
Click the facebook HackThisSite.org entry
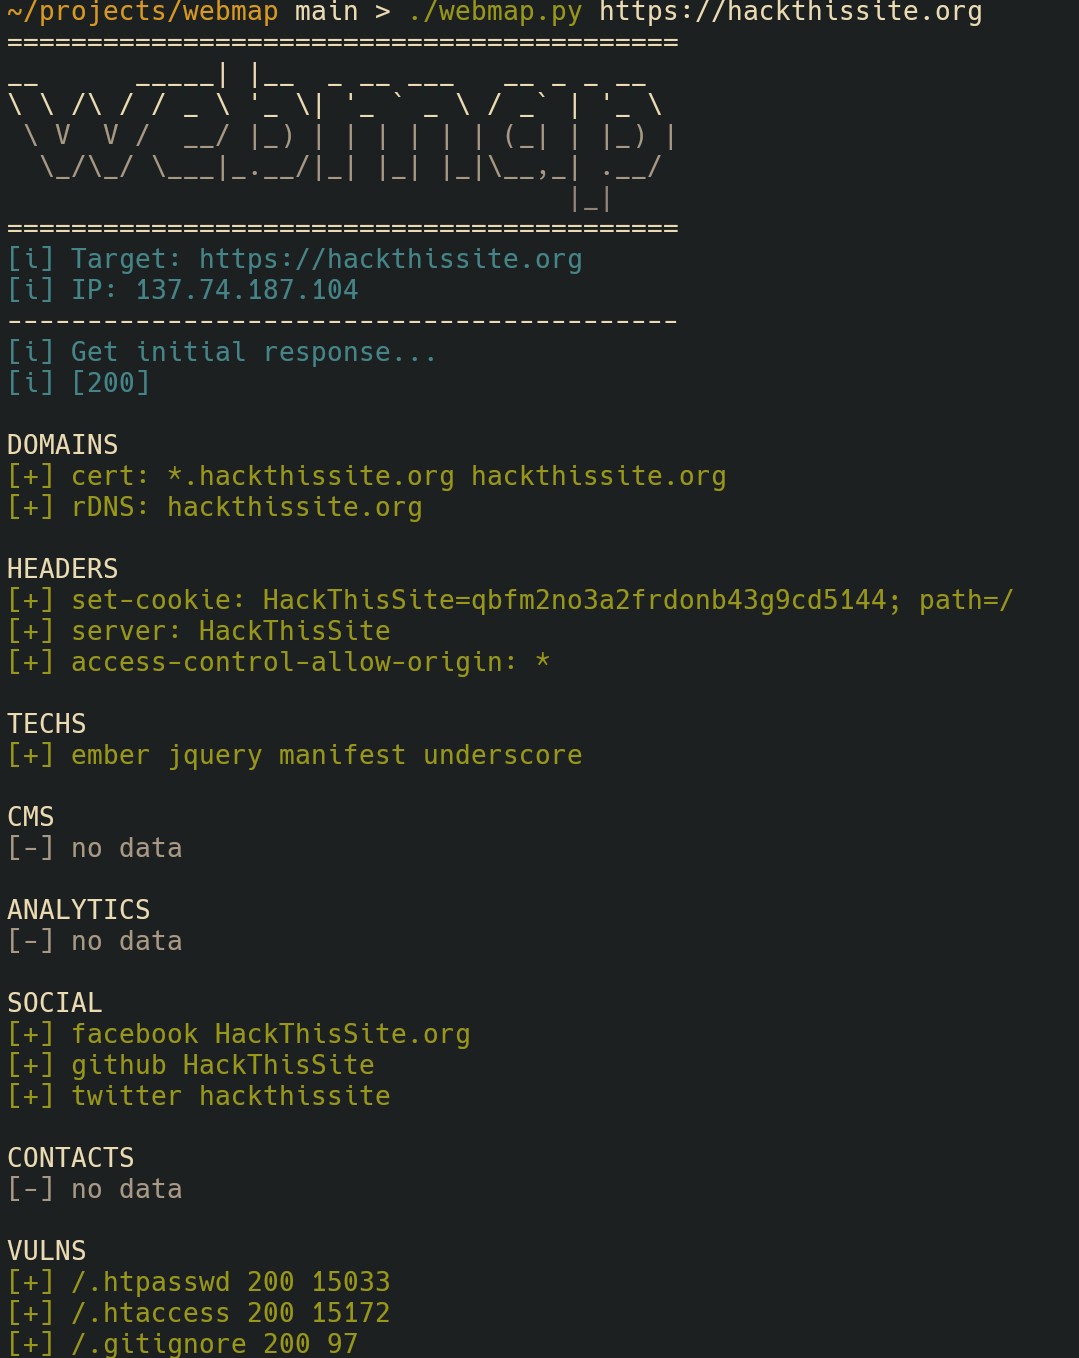[270, 1034]
